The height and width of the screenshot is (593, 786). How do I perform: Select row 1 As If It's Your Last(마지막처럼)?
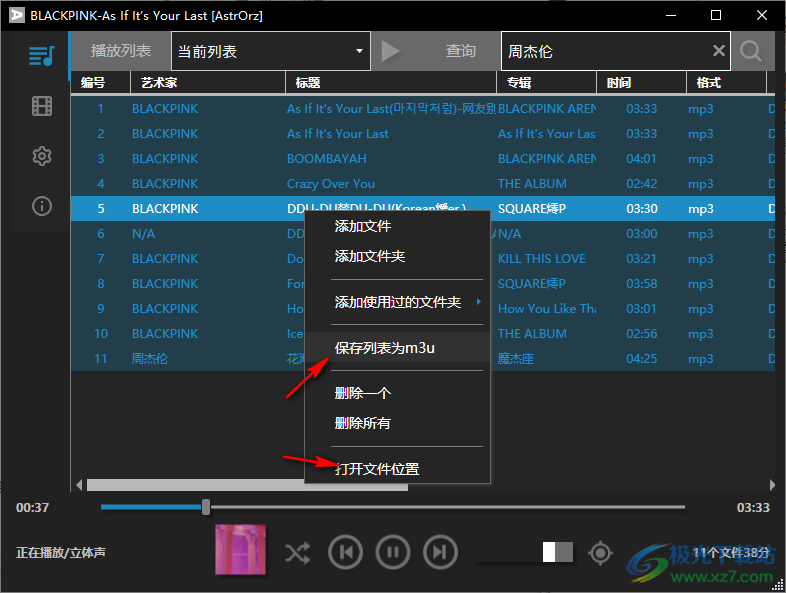423,108
